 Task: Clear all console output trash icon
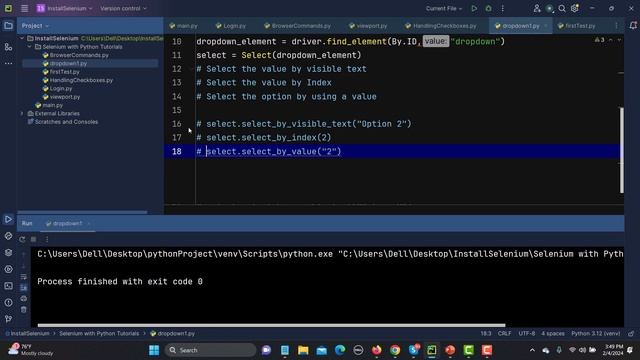click(24, 309)
